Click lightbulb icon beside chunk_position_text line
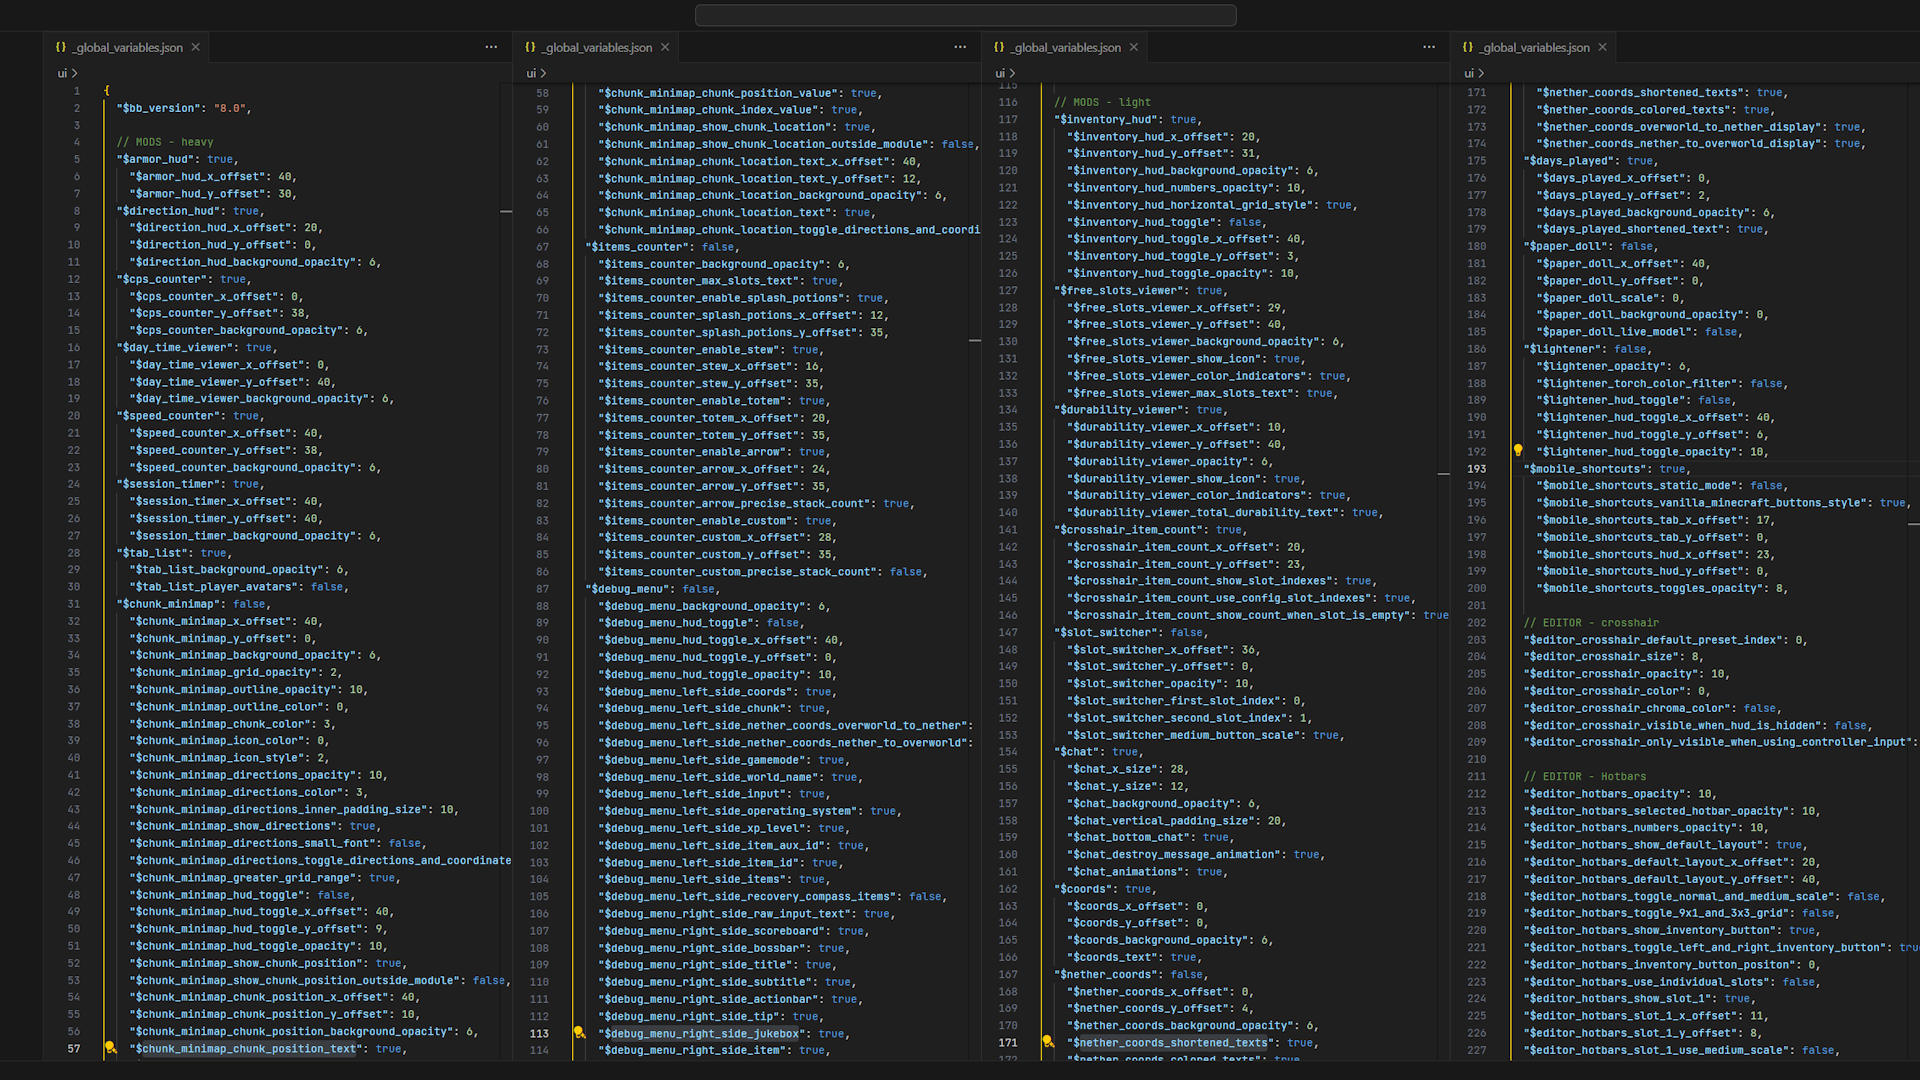1920x1080 pixels. (110, 1048)
